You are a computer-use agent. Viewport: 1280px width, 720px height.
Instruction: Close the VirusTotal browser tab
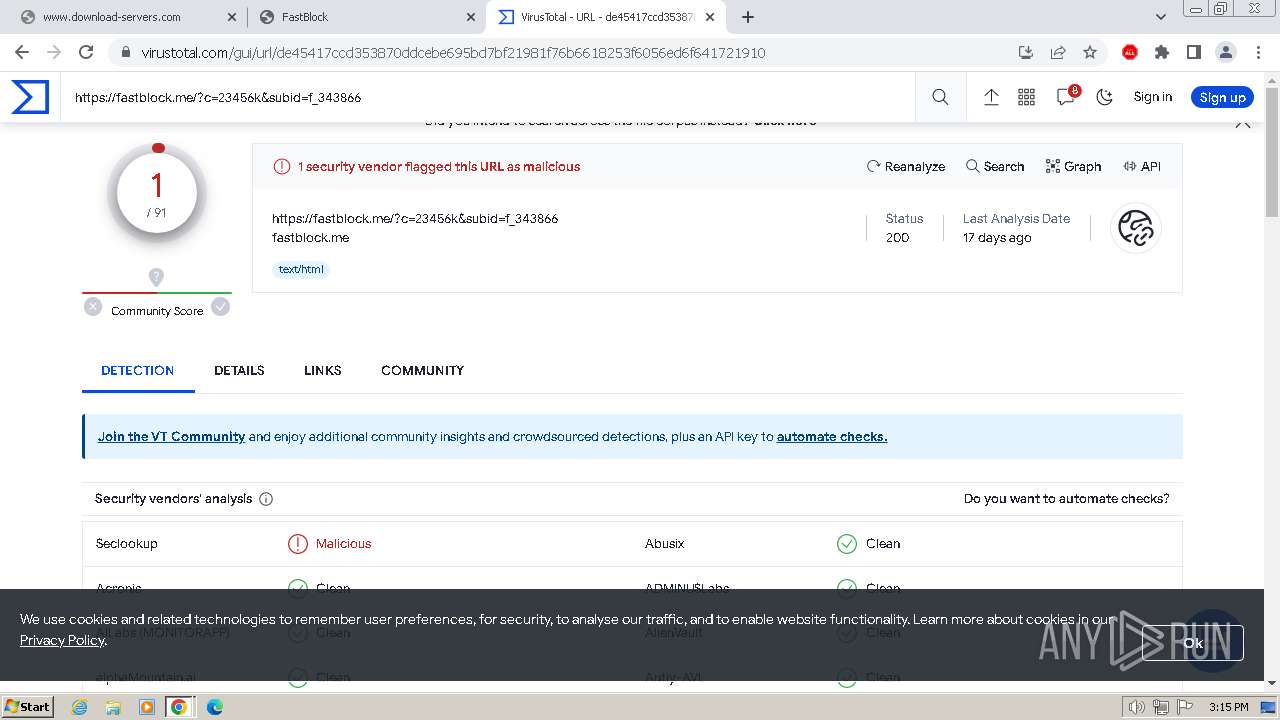tap(709, 17)
